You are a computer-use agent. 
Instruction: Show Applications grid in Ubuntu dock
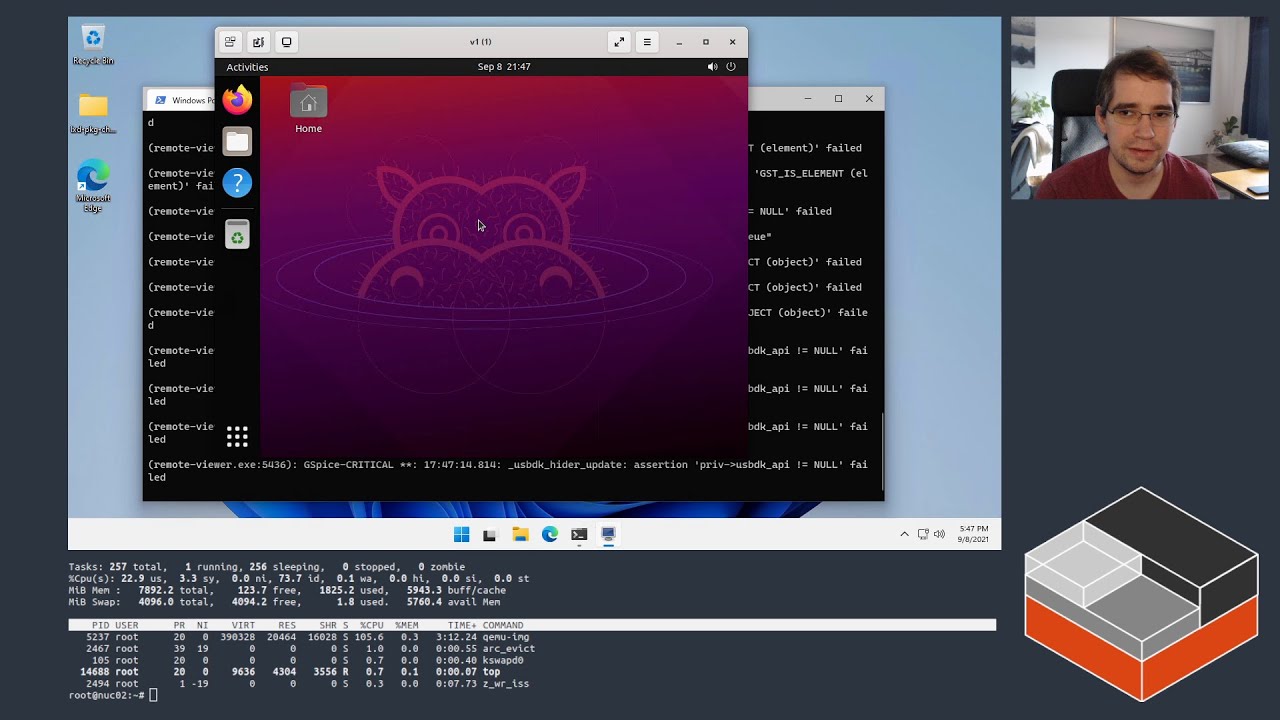(x=237, y=436)
